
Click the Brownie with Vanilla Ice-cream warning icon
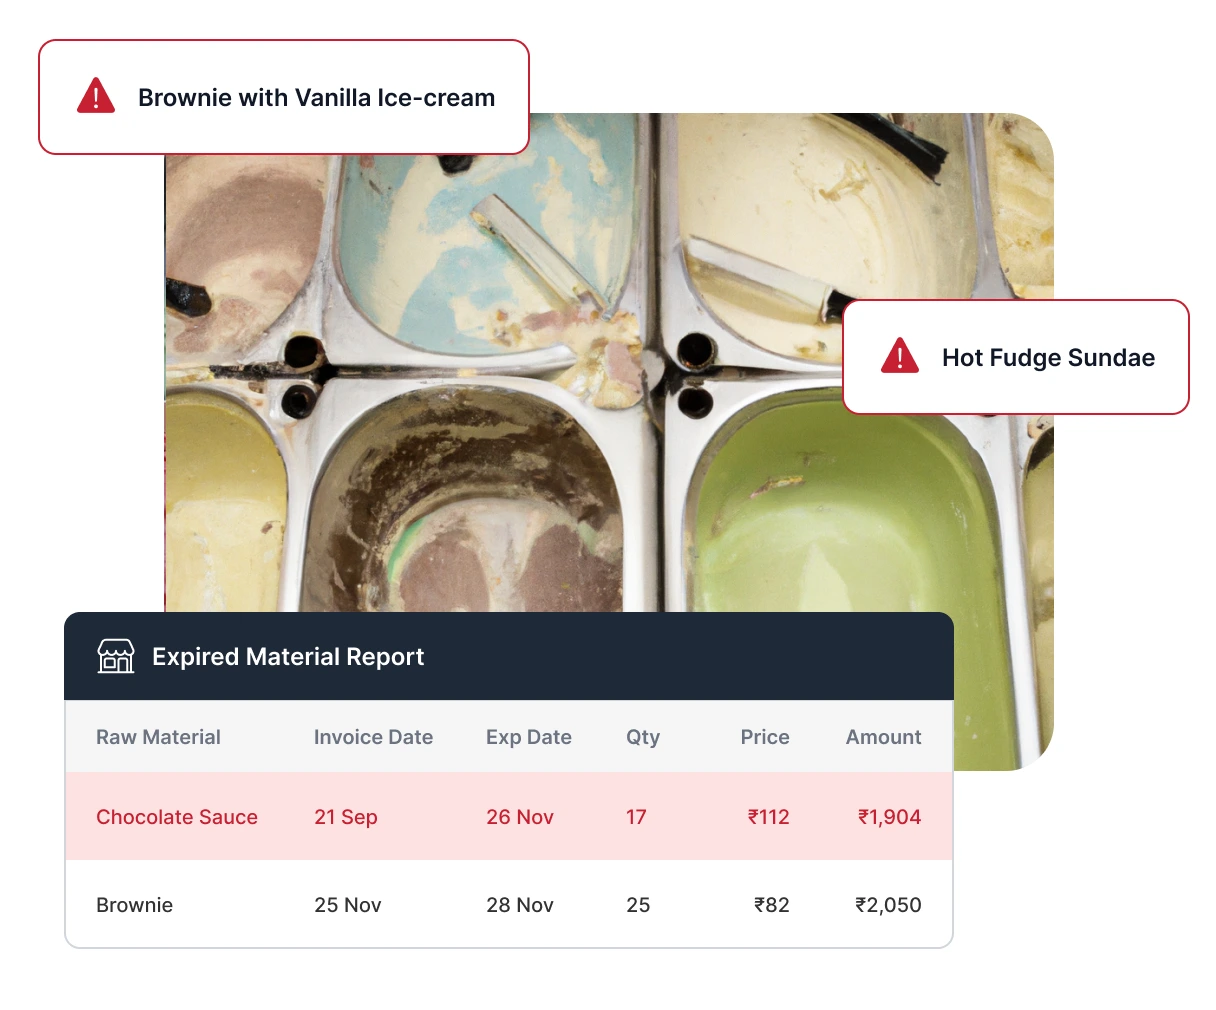click(x=96, y=96)
